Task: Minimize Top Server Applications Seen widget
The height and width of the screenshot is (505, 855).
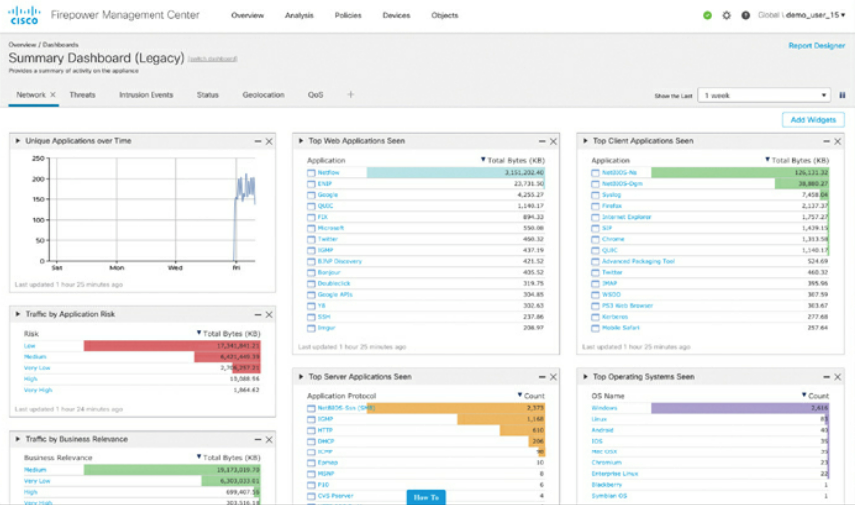Action: pyautogui.click(x=542, y=377)
